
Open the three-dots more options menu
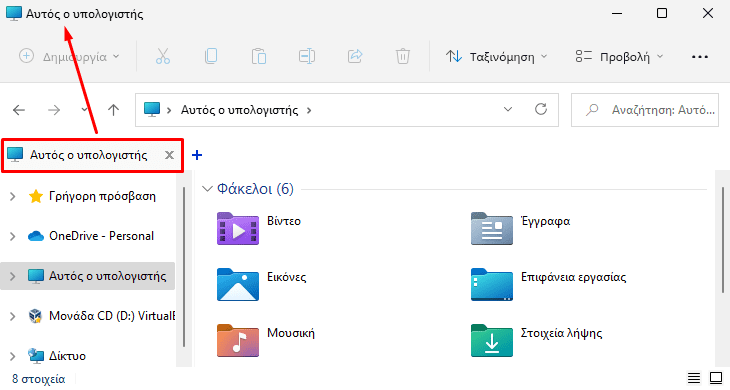pos(700,57)
